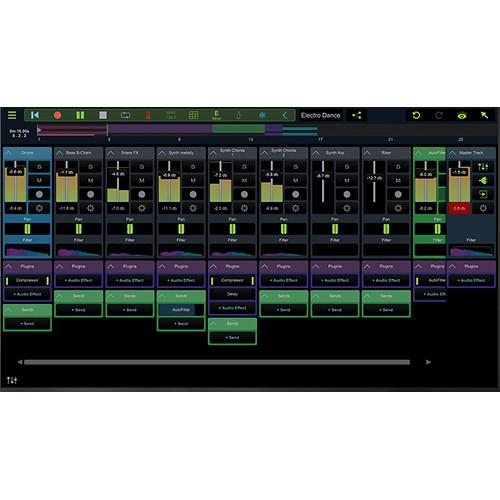Click the Master Track volume fader
This screenshot has height=500, width=500.
[x=459, y=172]
